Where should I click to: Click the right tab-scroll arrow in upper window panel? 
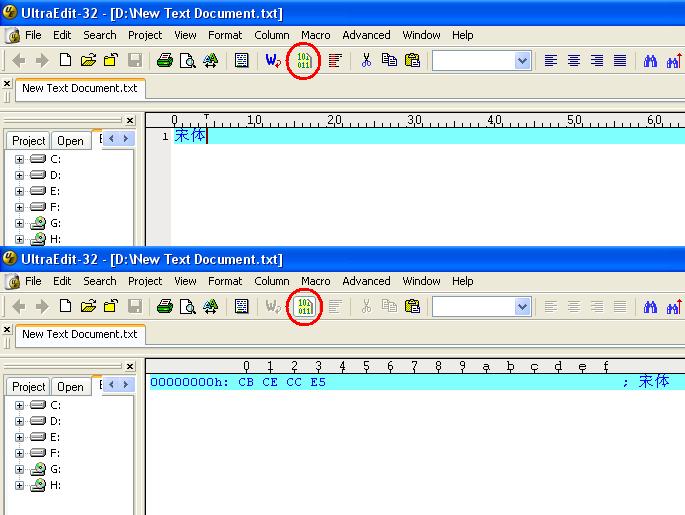126,138
